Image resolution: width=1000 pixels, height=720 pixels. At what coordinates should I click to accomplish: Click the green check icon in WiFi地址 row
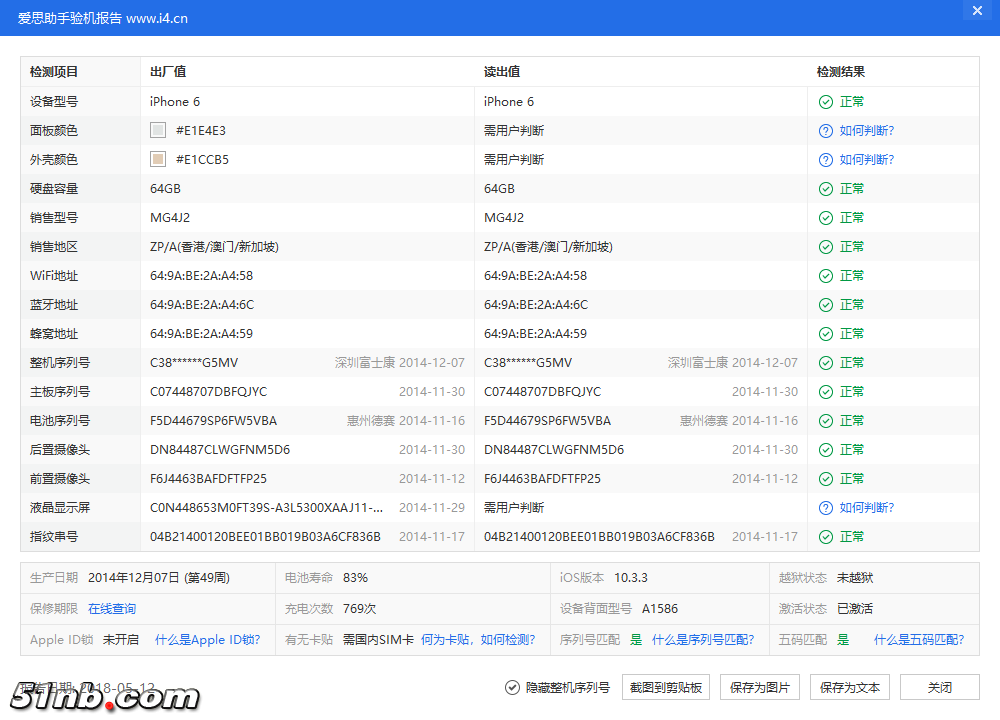pyautogui.click(x=826, y=276)
